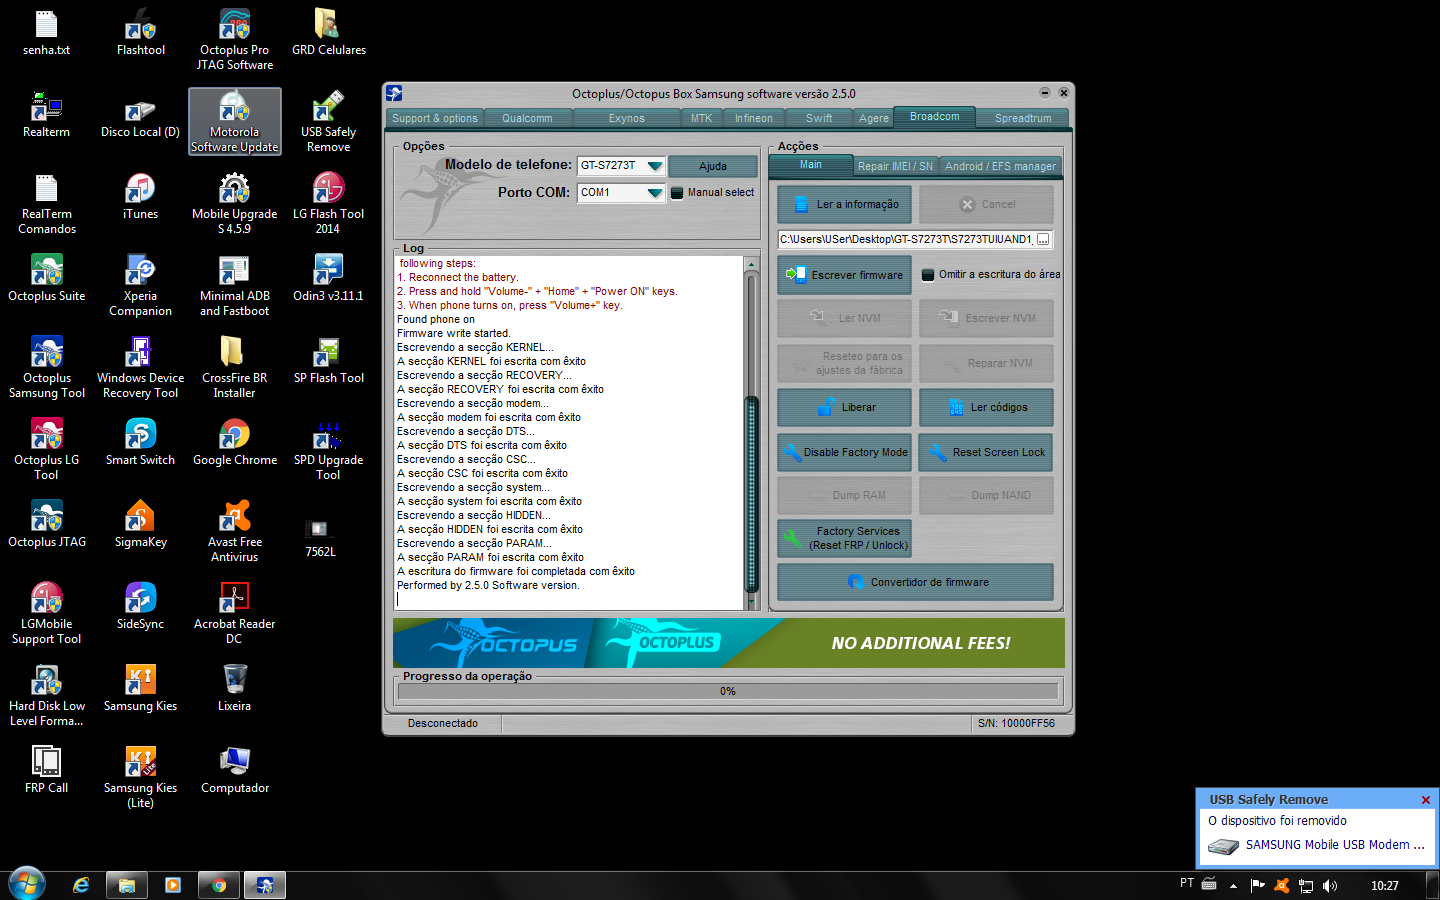
Task: Open the Smart Switch icon
Action: tap(140, 442)
